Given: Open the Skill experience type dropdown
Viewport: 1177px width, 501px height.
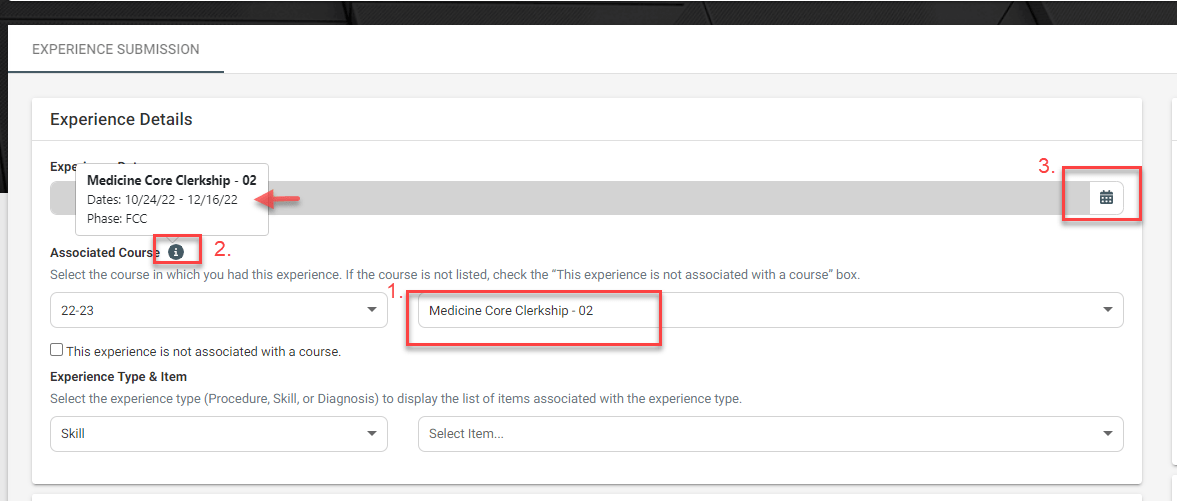Looking at the screenshot, I should (218, 434).
